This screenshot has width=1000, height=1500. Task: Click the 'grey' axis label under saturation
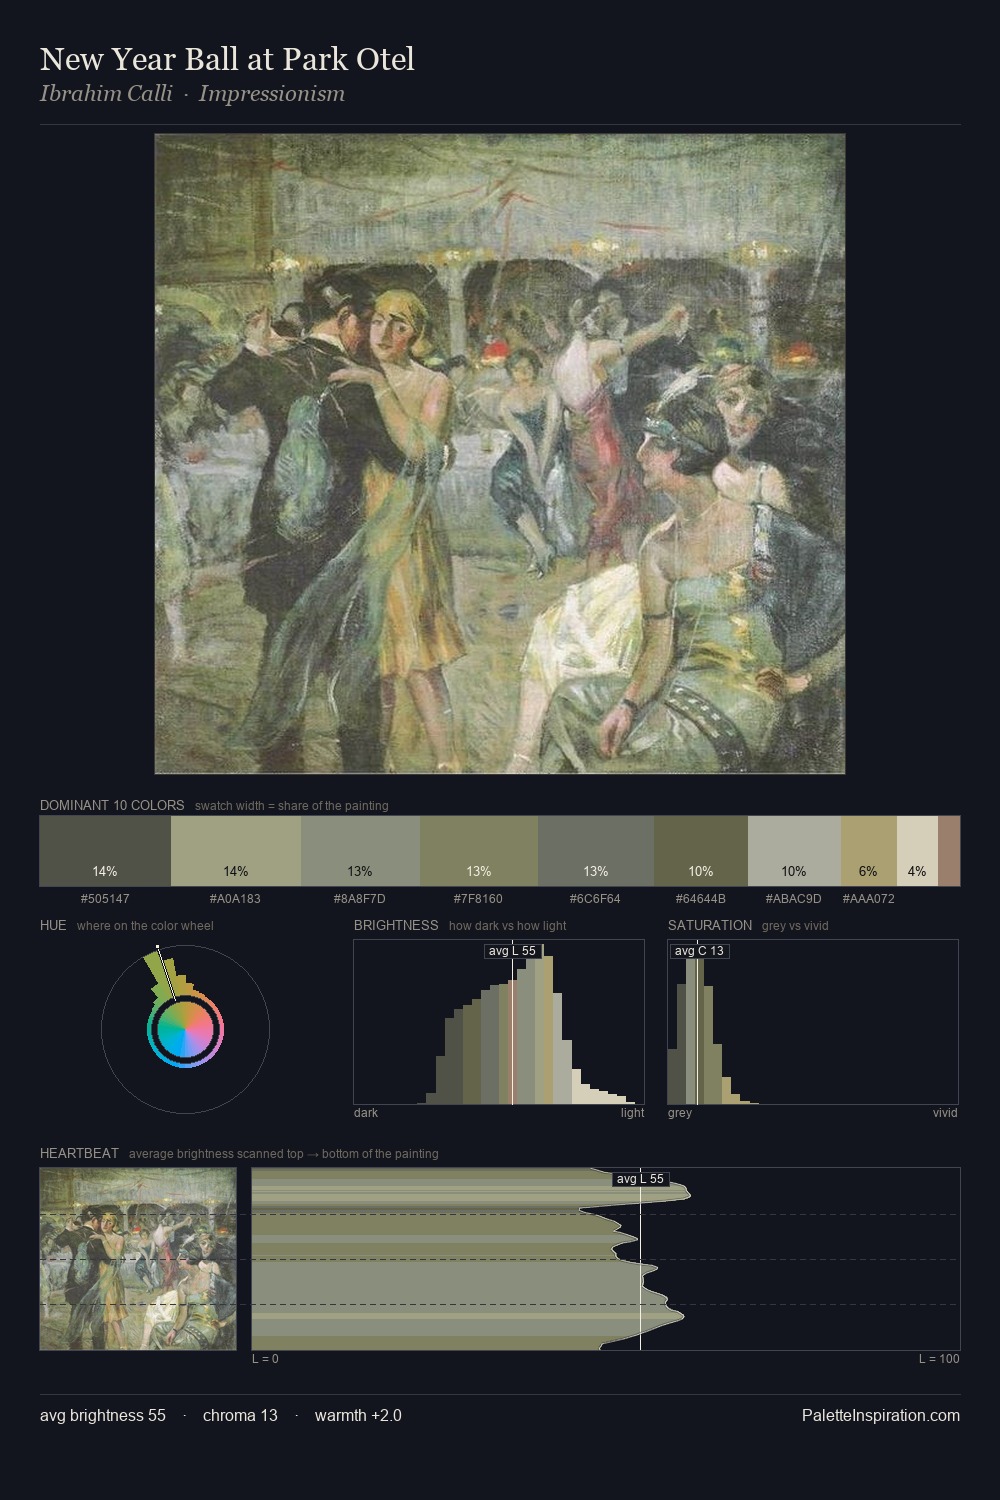pos(680,1113)
